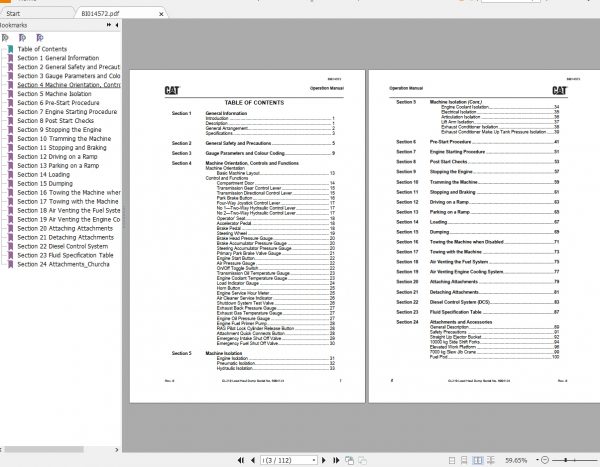The image size is (600, 467).
Task: Switch to single page view
Action: click(452, 460)
